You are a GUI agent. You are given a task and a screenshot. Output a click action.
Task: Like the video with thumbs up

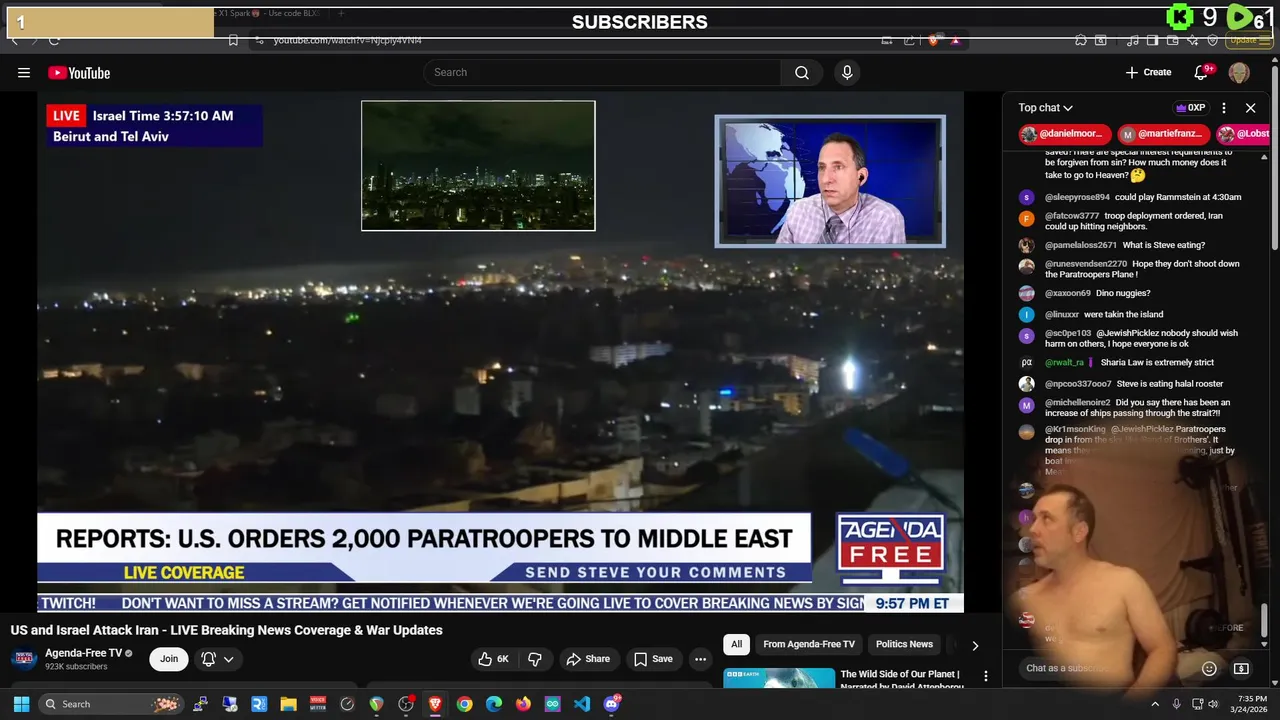[495, 659]
